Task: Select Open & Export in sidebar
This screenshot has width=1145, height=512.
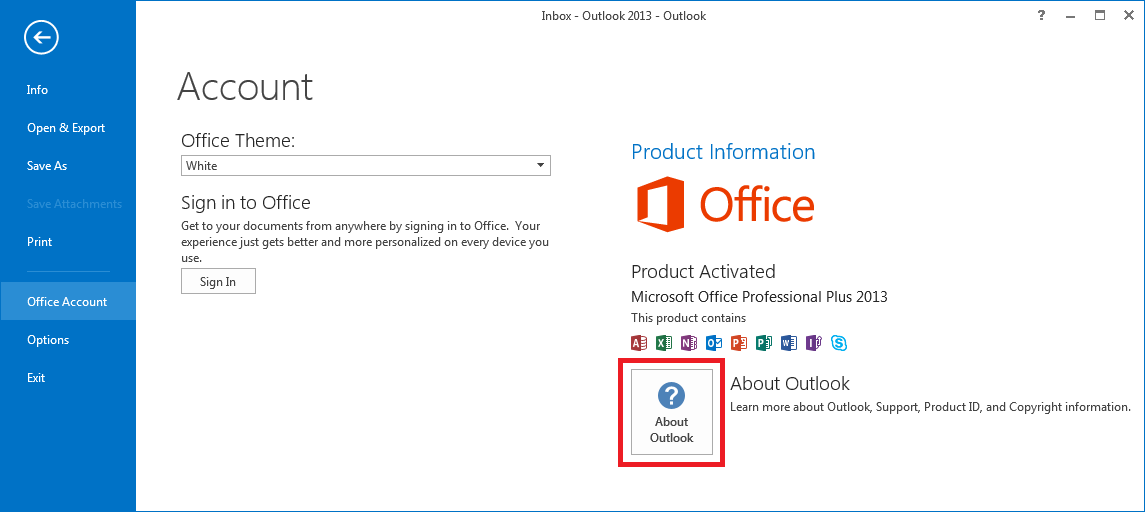Action: click(66, 128)
